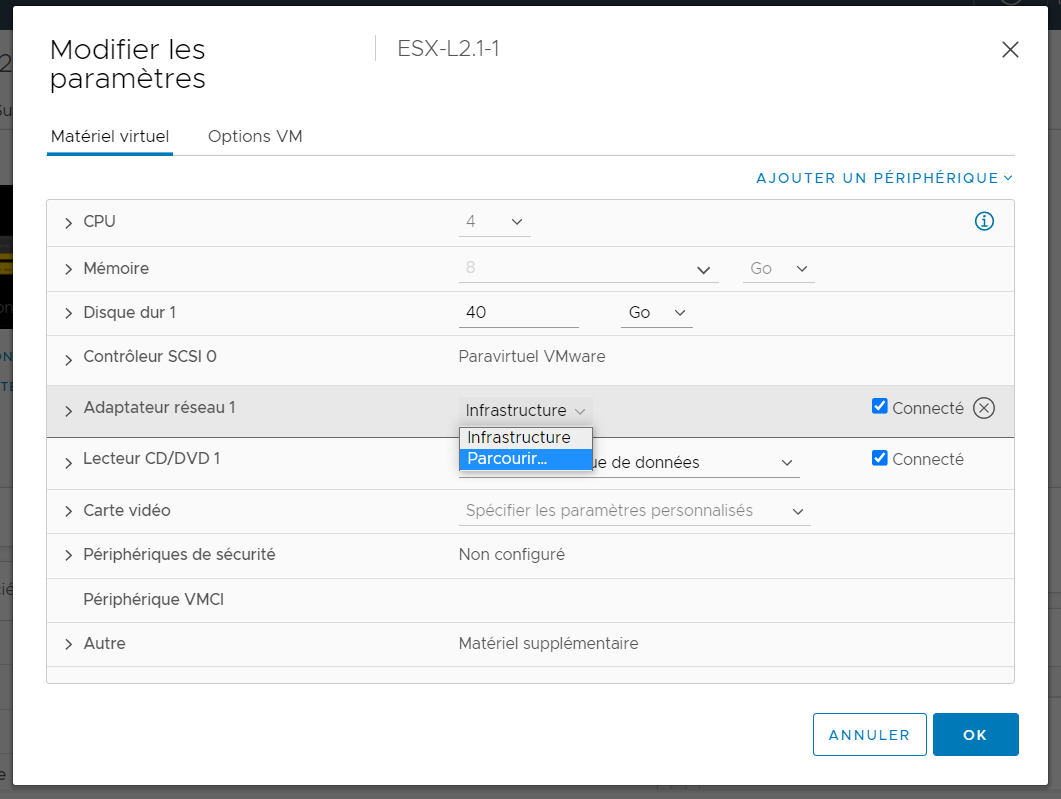Click the ESX-L2.1-1 VM name
The image size is (1061, 799).
point(448,49)
